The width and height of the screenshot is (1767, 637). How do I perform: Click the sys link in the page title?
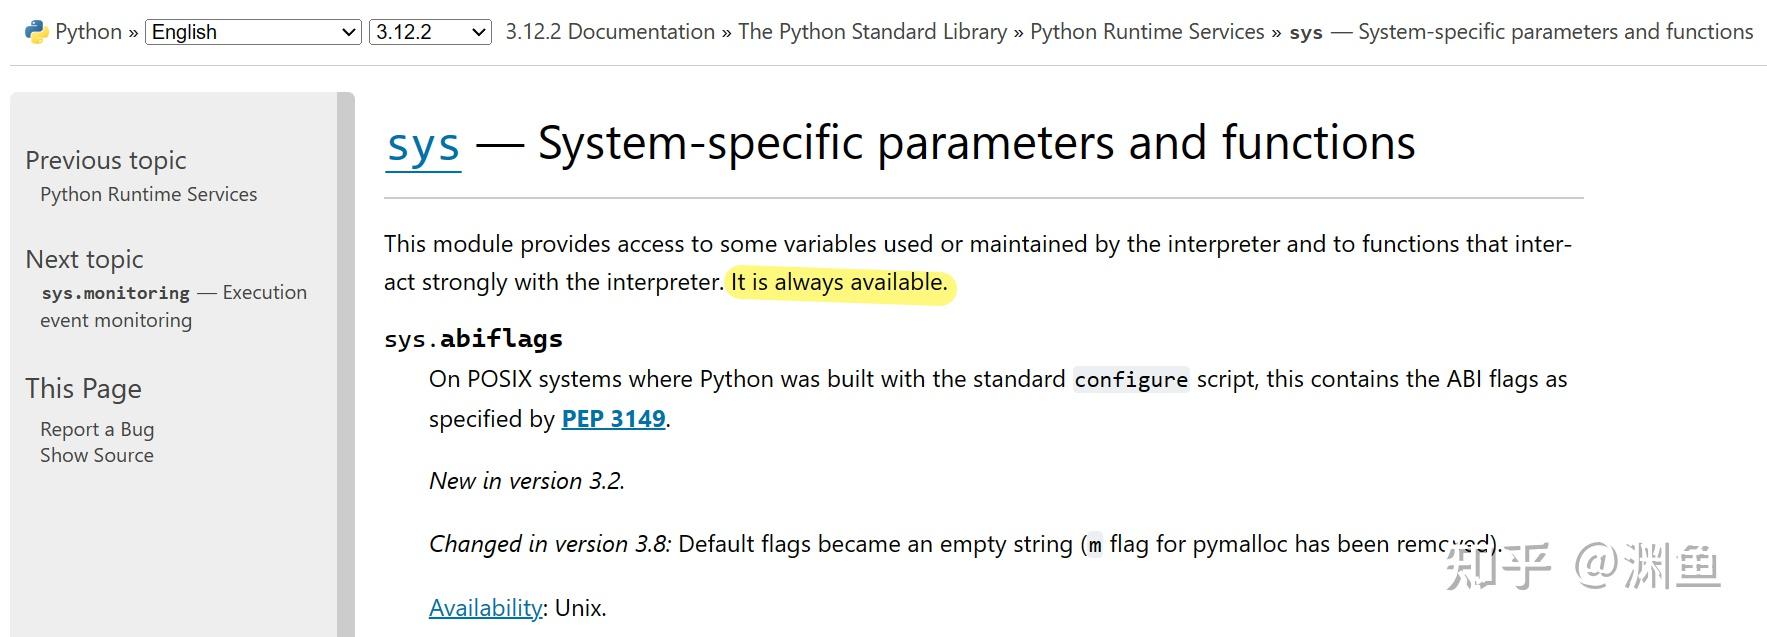click(422, 143)
